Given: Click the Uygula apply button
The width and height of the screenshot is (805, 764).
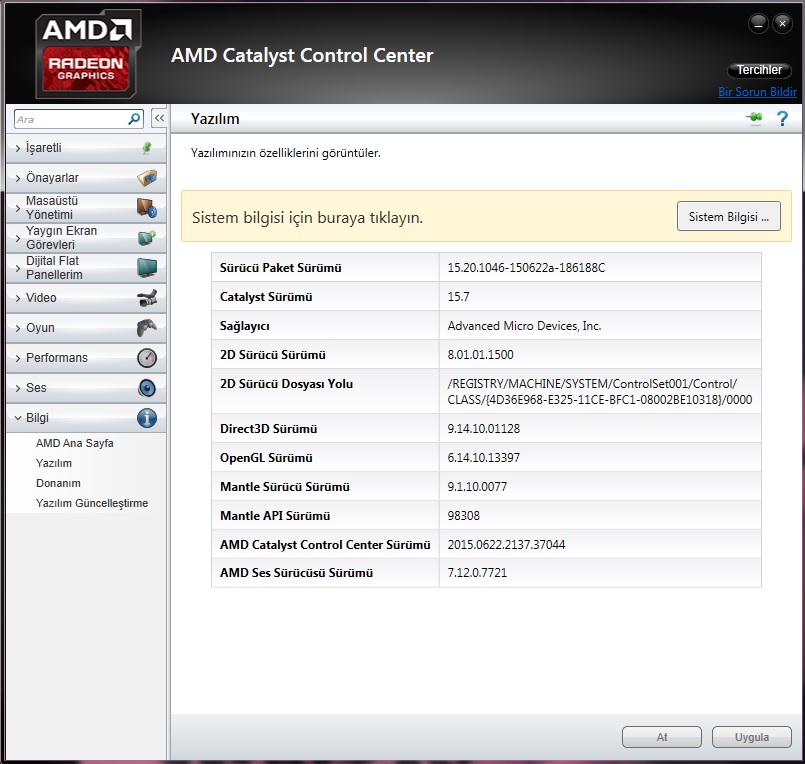Looking at the screenshot, I should [x=752, y=737].
